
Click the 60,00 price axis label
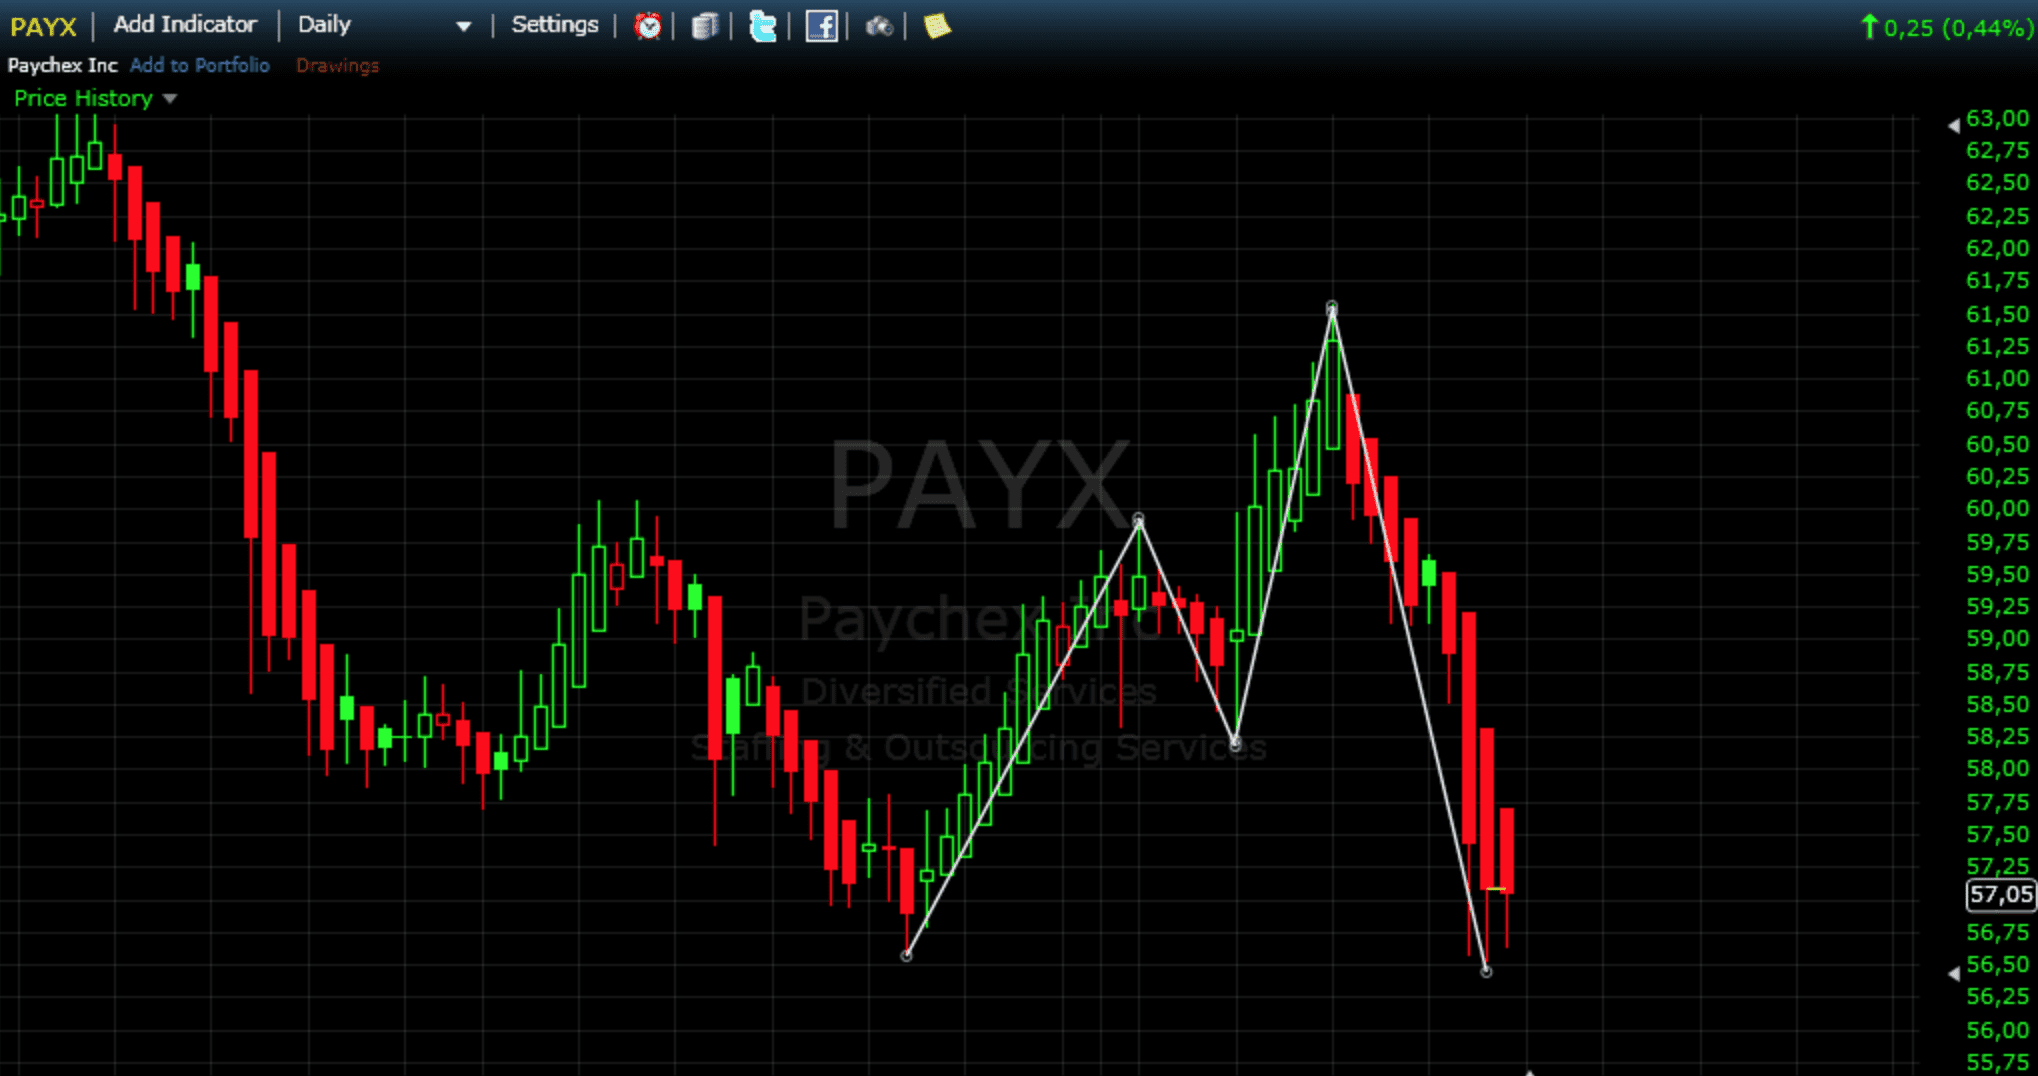click(1998, 508)
